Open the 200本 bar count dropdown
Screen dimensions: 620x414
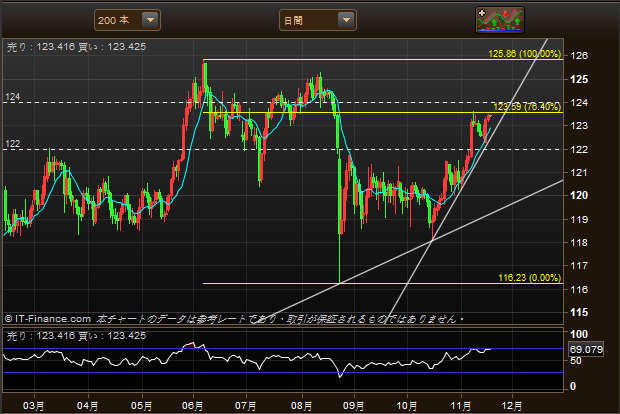click(x=127, y=20)
